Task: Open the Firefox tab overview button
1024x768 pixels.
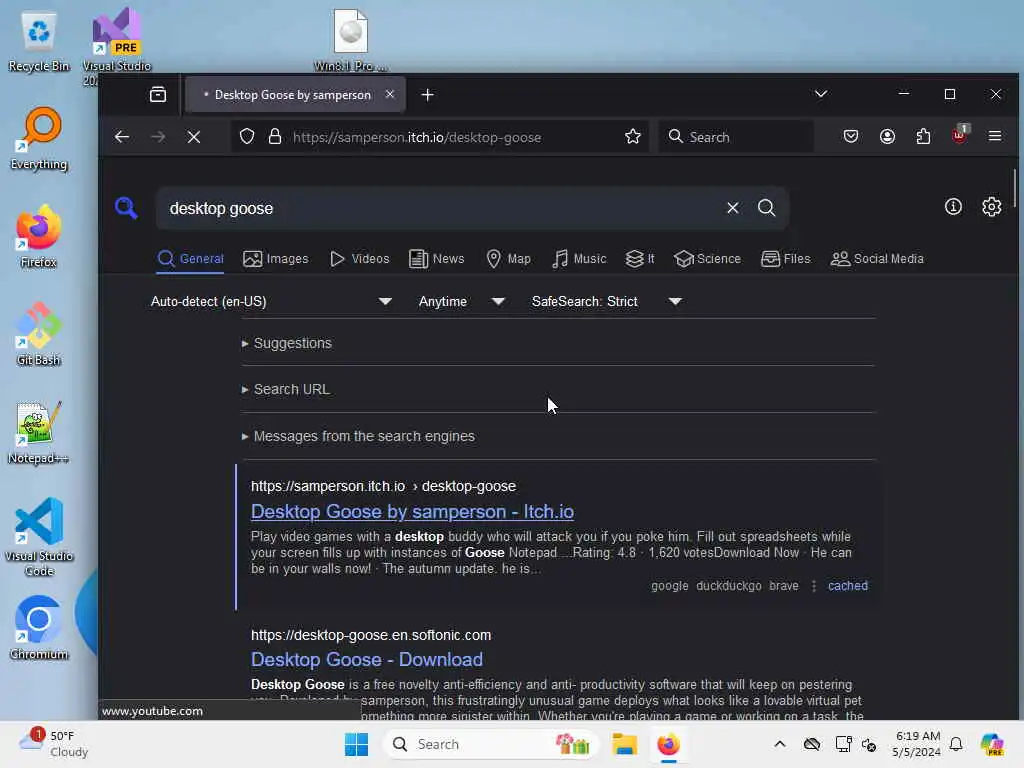Action: point(157,95)
